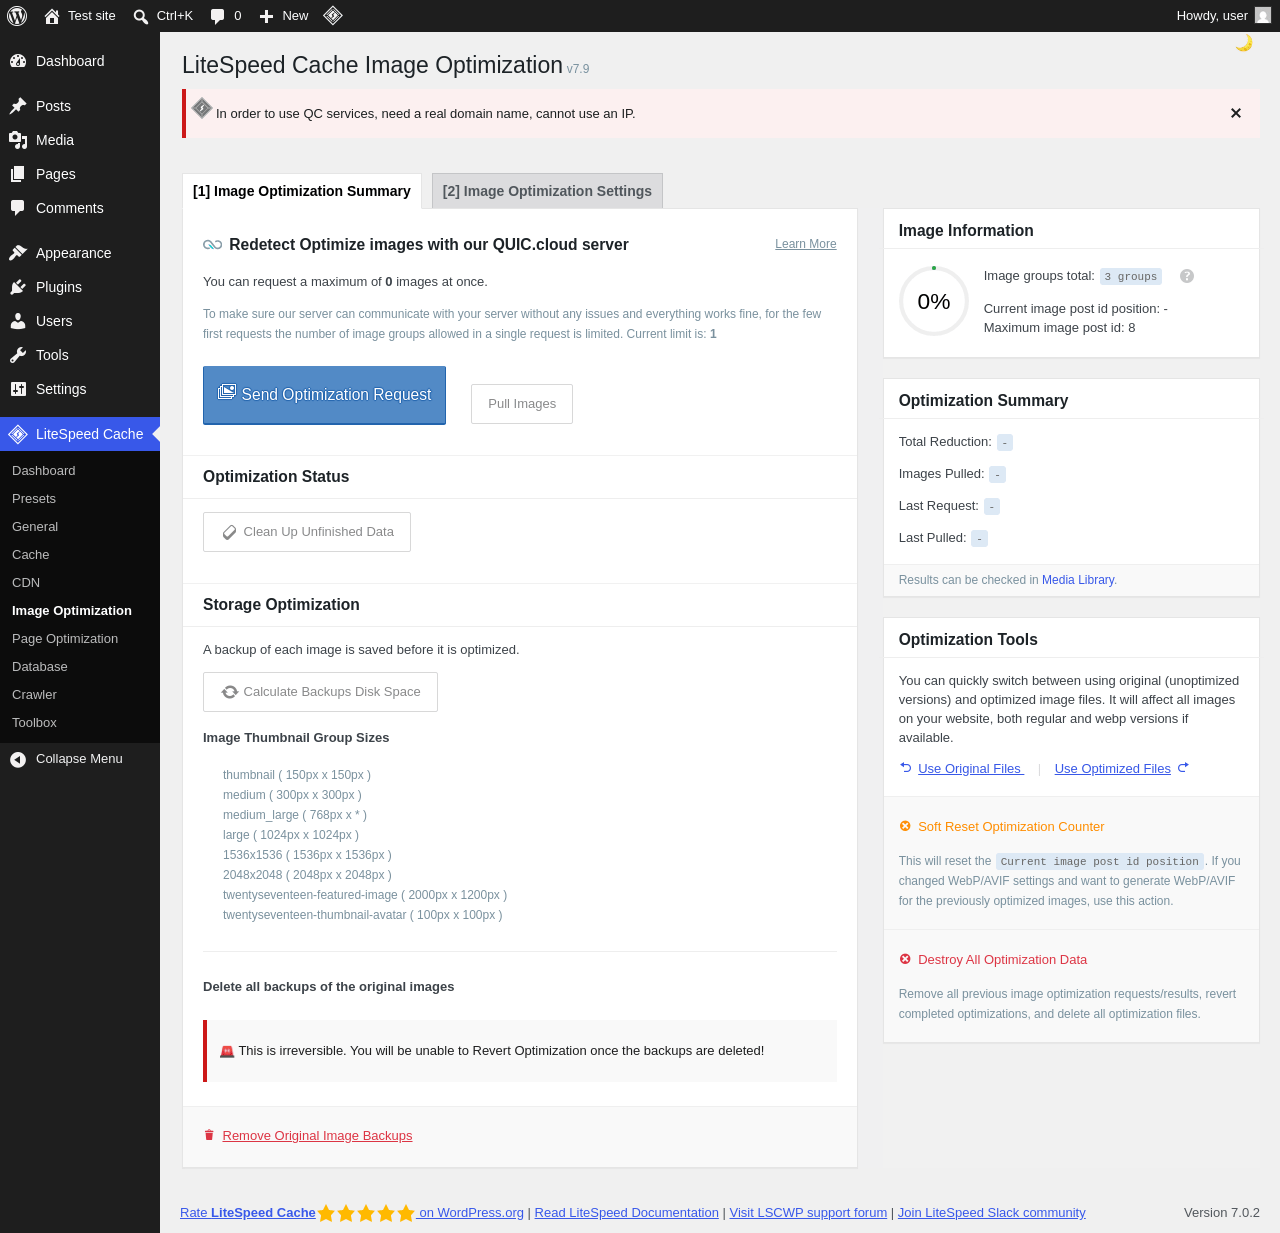Visit the LSCWP support forum link
Screen dimensions: 1280x1233
click(x=808, y=1213)
